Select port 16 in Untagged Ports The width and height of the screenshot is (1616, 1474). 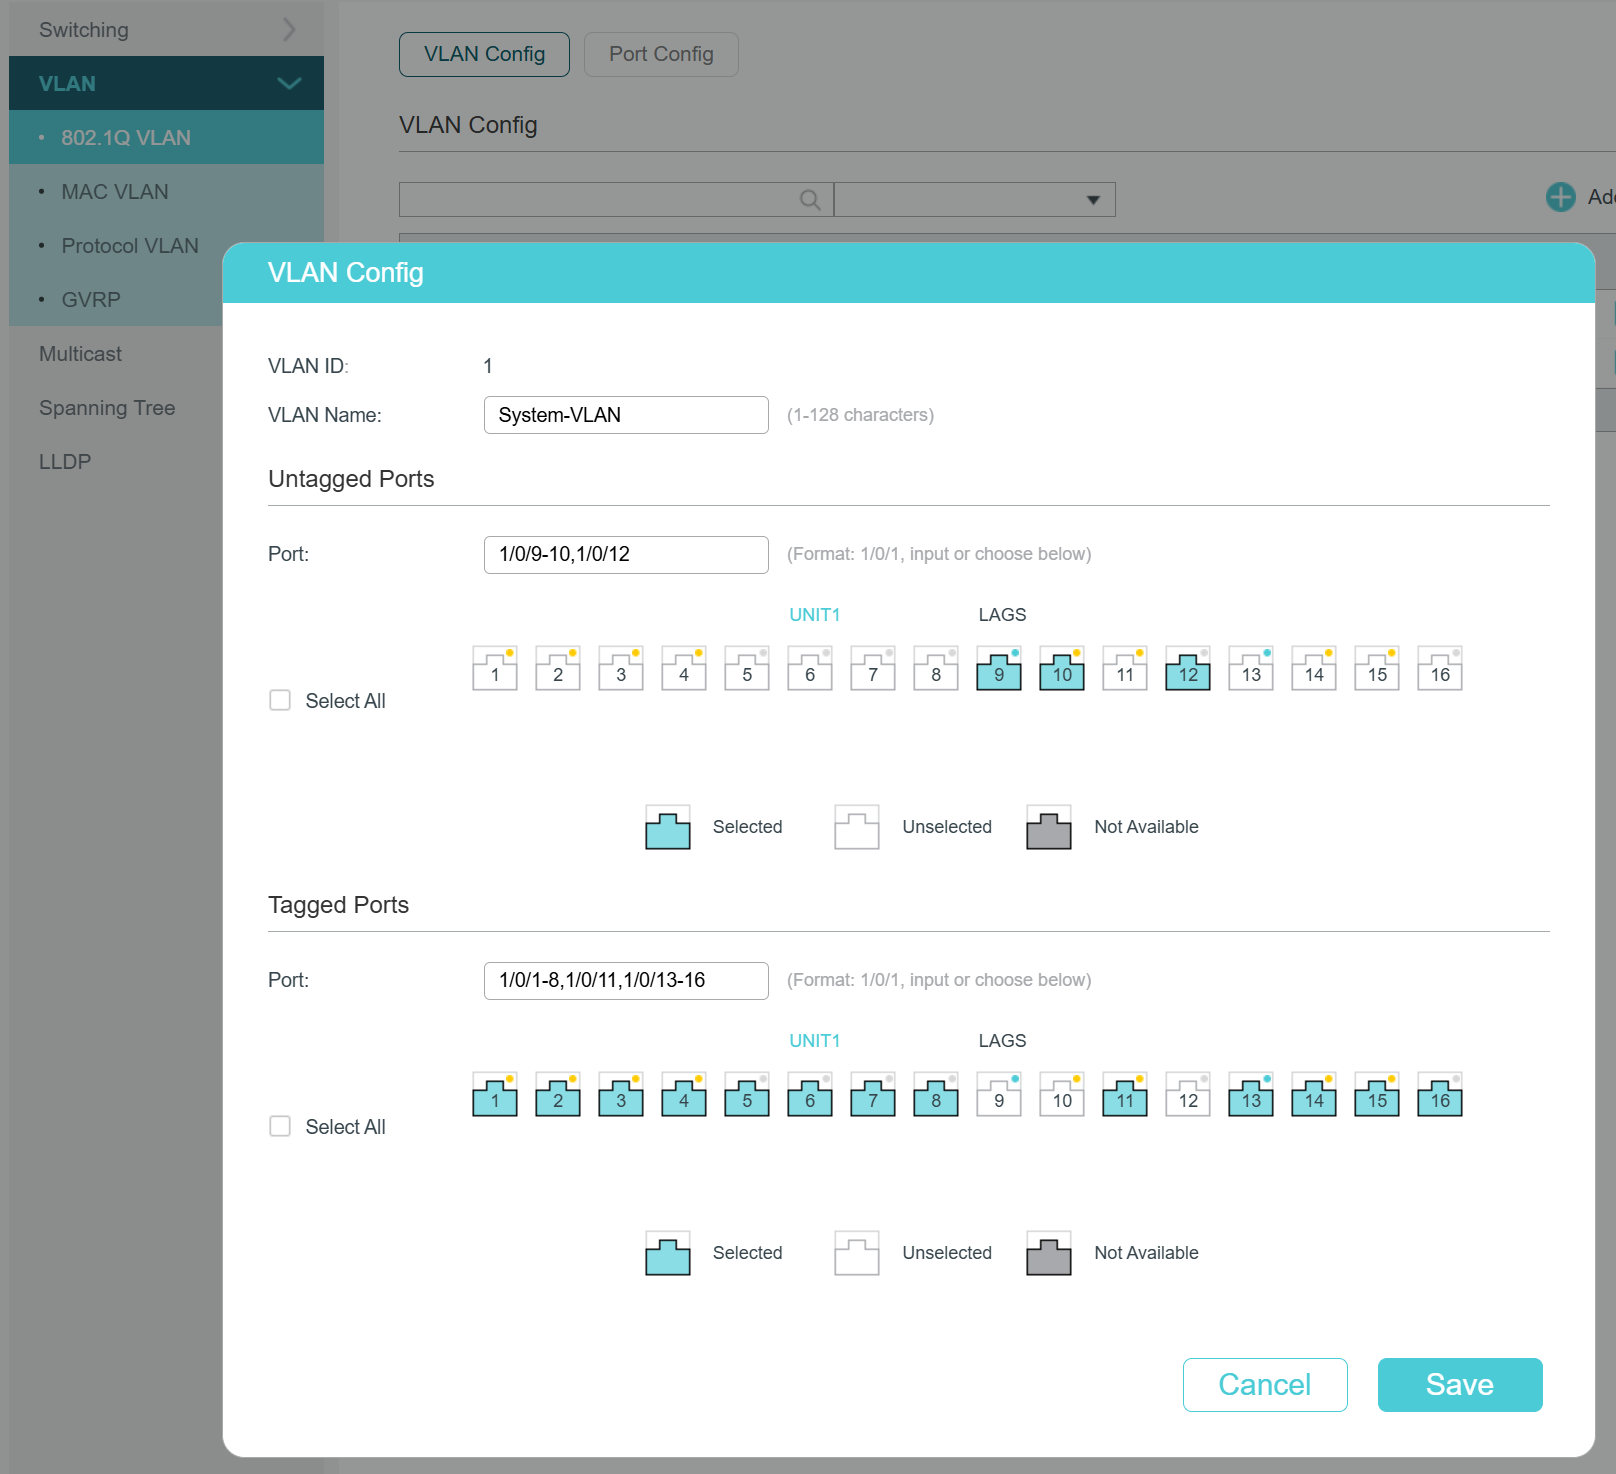(x=1440, y=669)
